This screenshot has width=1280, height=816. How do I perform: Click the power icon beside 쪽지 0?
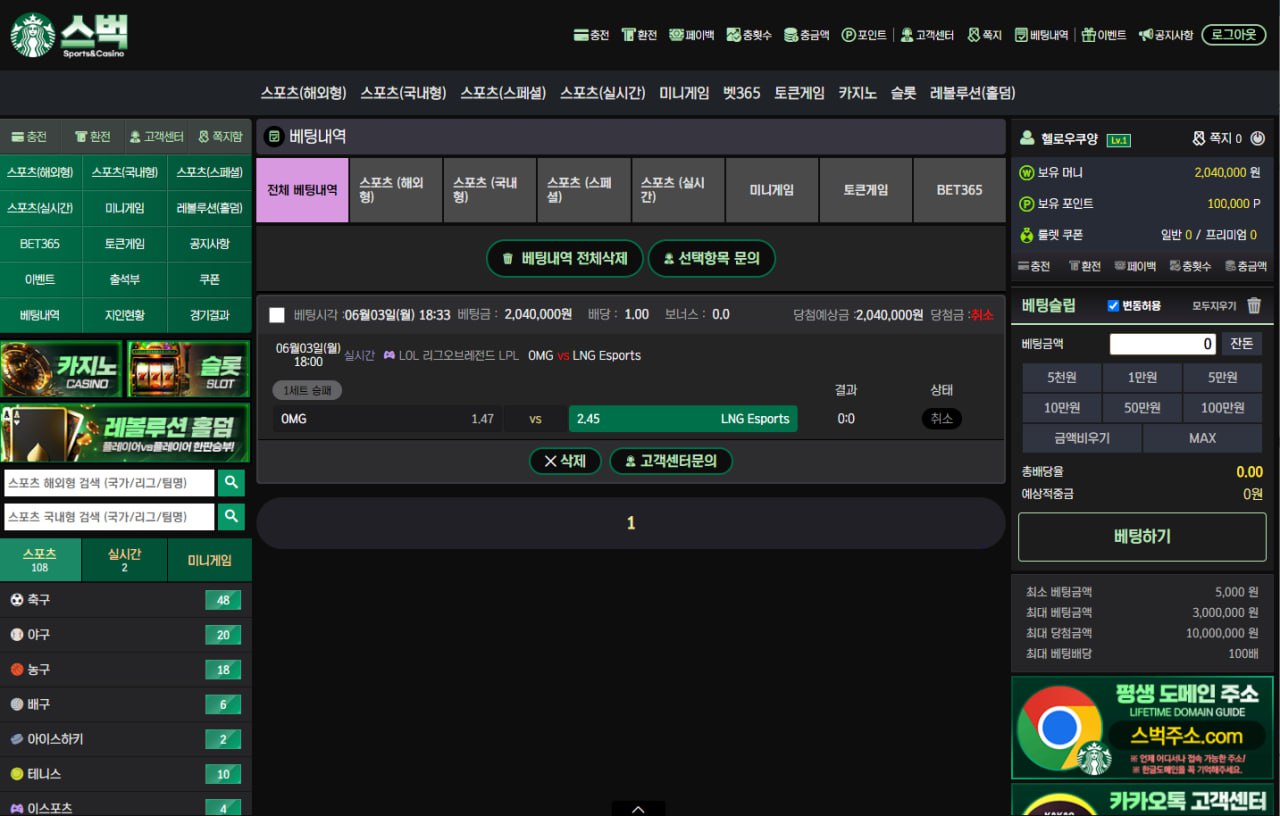click(x=1258, y=139)
